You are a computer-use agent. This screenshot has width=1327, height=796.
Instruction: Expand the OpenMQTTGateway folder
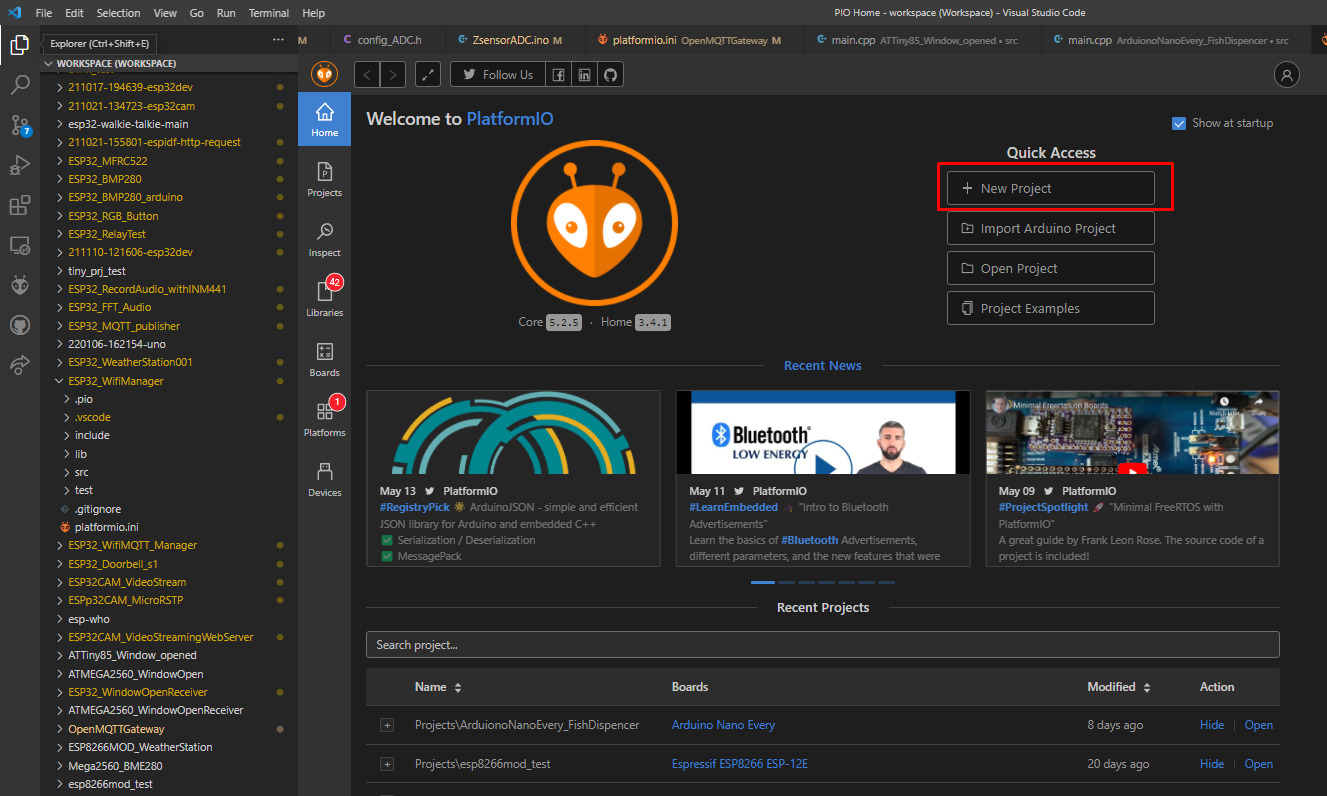point(60,729)
